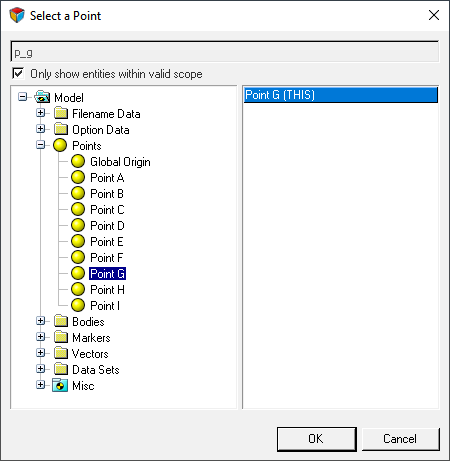Collapse the Model tree root
450x461 pixels.
tap(23, 97)
